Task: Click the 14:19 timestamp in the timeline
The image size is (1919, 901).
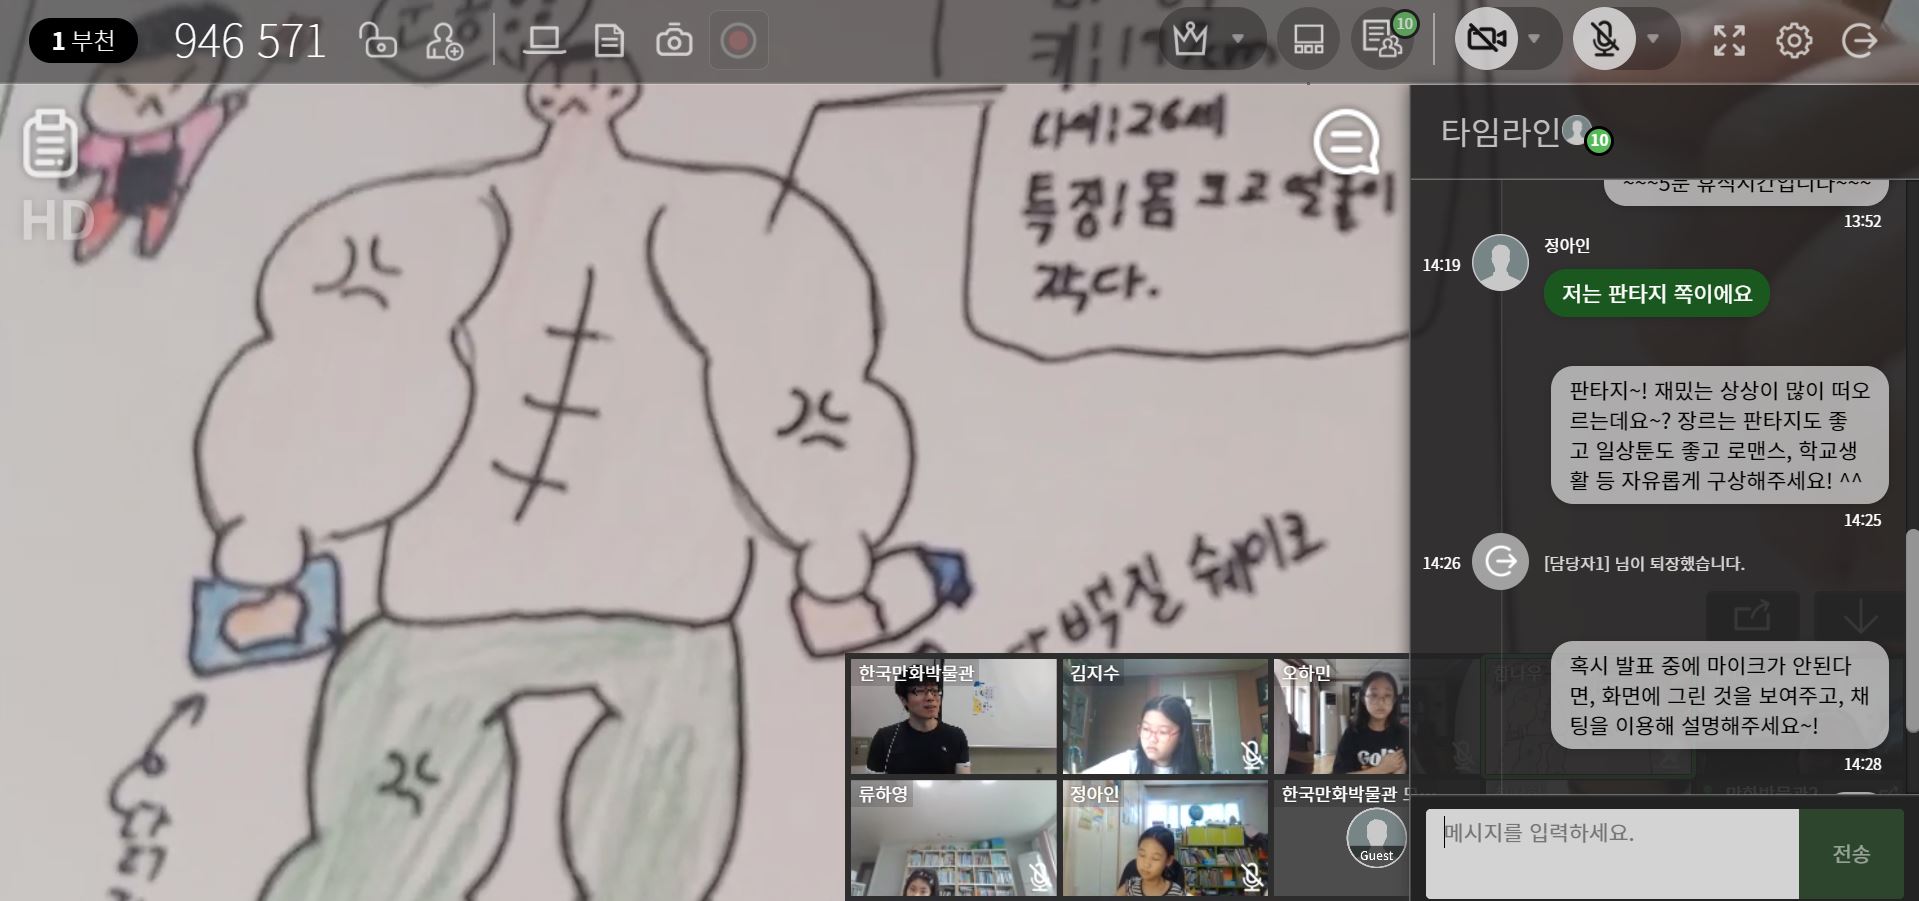Action: pos(1441,265)
